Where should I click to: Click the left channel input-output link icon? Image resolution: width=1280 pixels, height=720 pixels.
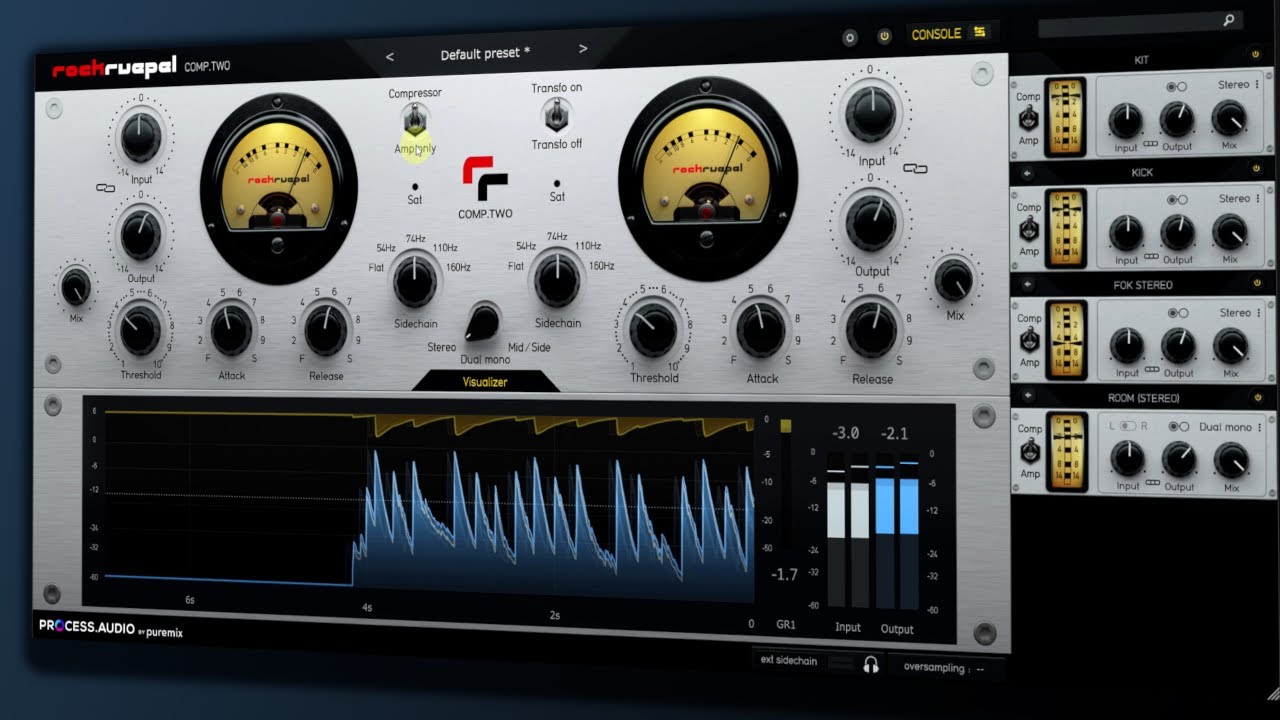point(105,188)
